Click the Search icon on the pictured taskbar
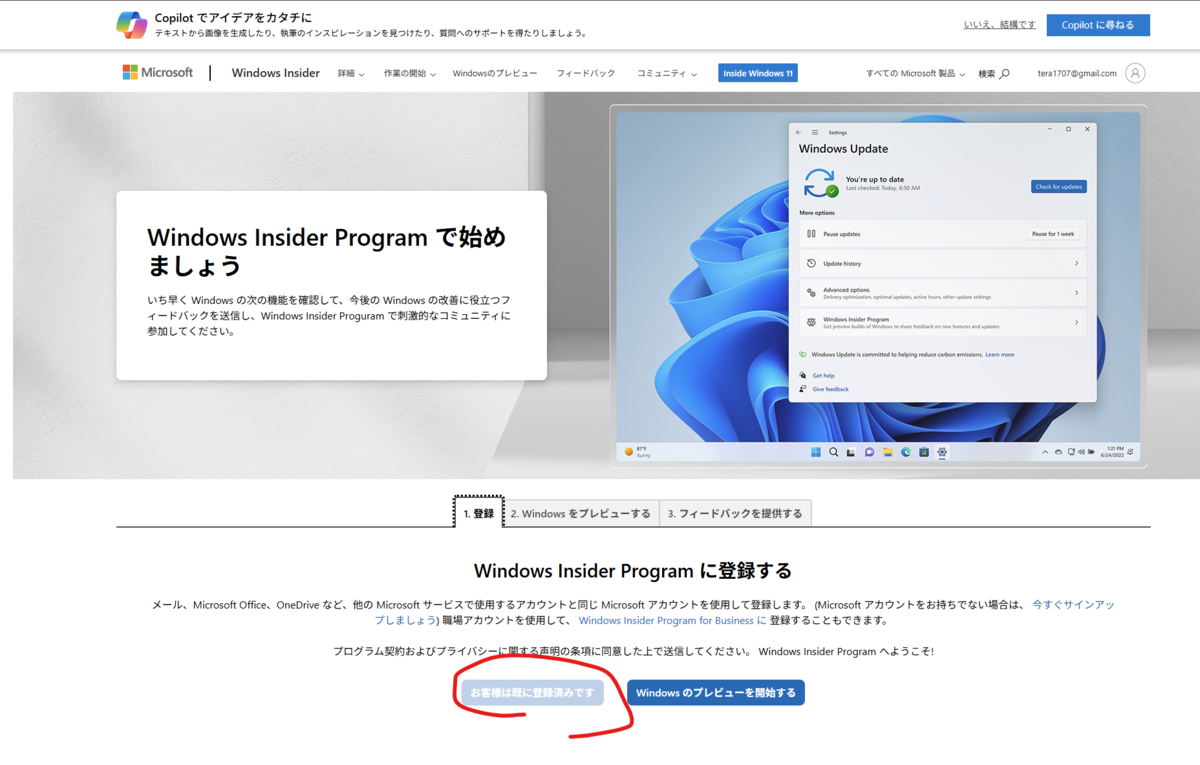The width and height of the screenshot is (1200, 765). click(x=833, y=452)
